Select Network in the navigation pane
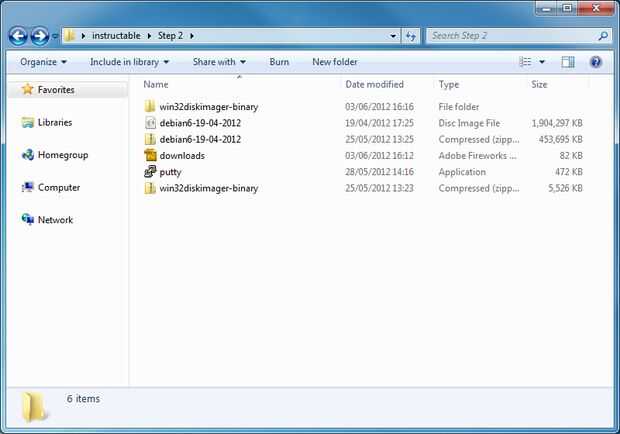Image resolution: width=620 pixels, height=434 pixels. click(x=55, y=220)
